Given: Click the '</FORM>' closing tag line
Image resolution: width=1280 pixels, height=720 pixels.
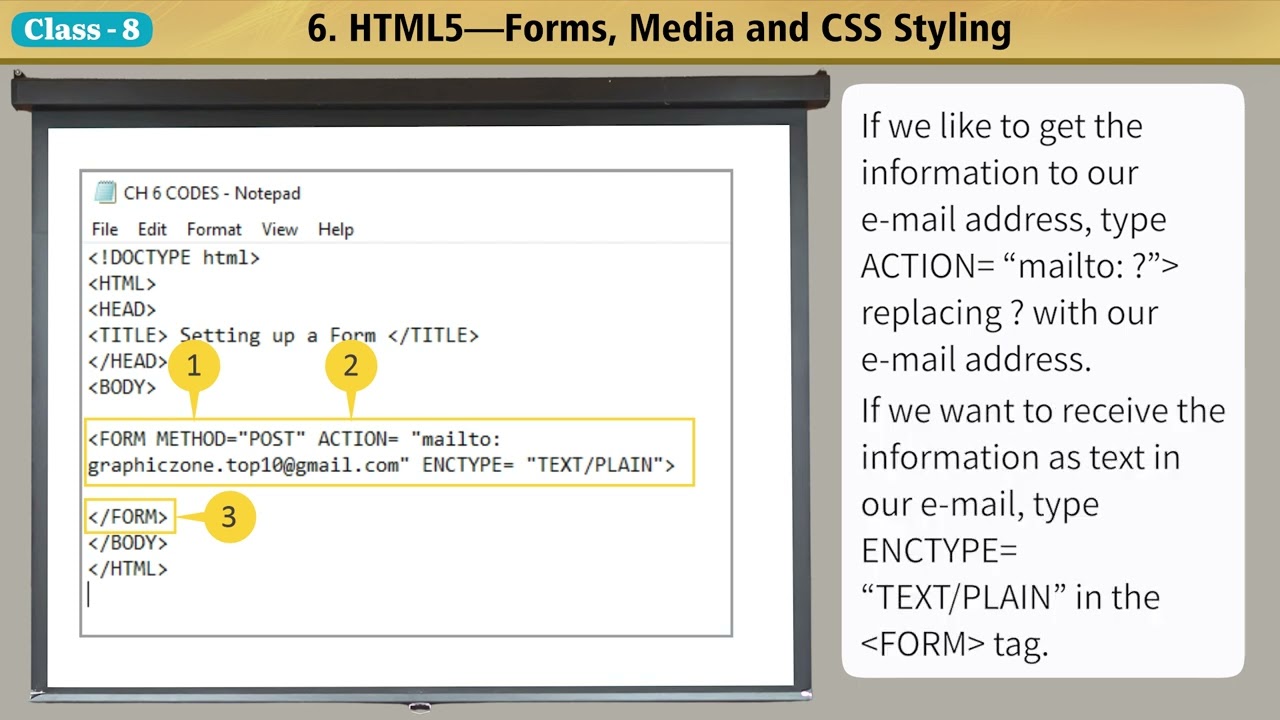Looking at the screenshot, I should pyautogui.click(x=128, y=517).
